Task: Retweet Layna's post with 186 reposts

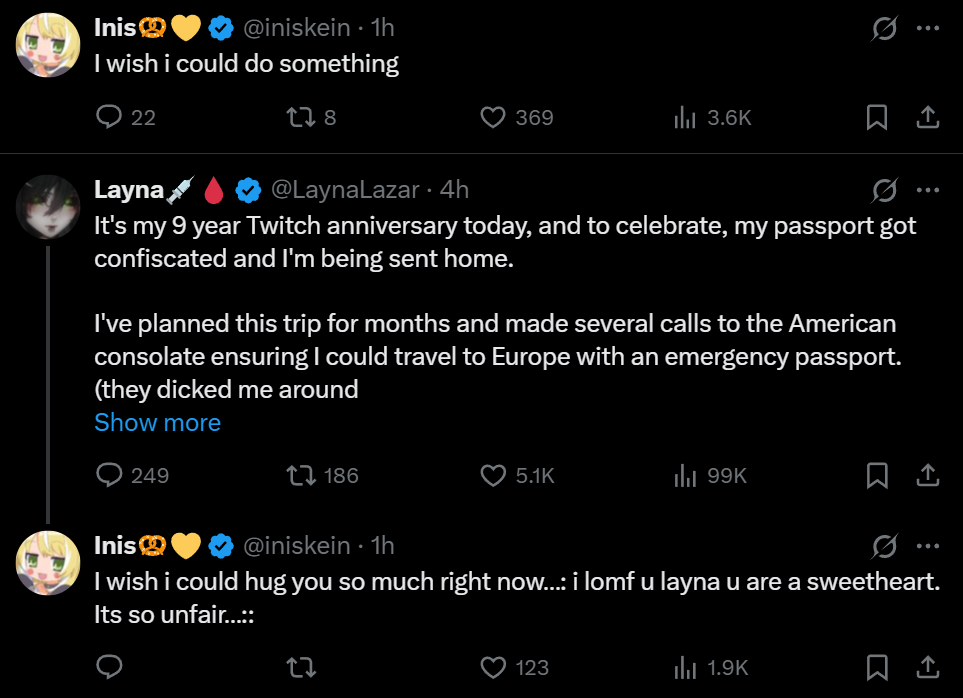Action: coord(300,476)
